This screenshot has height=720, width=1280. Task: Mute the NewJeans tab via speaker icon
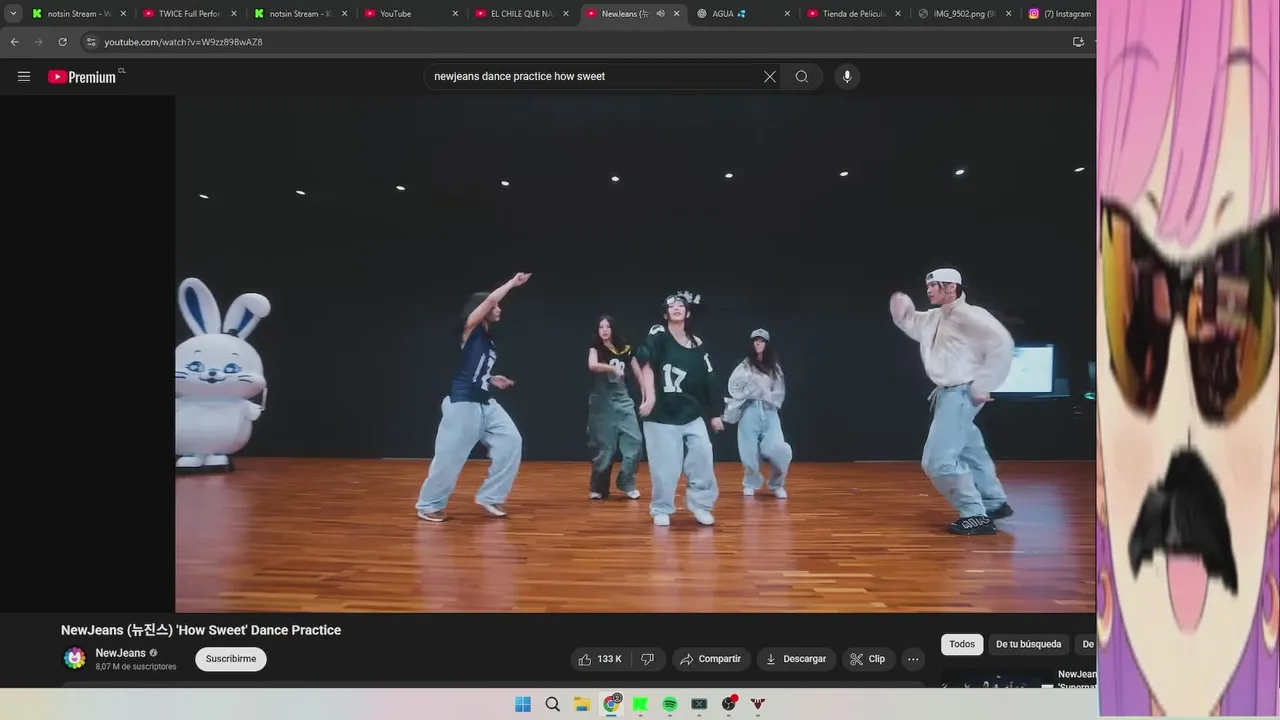click(660, 14)
